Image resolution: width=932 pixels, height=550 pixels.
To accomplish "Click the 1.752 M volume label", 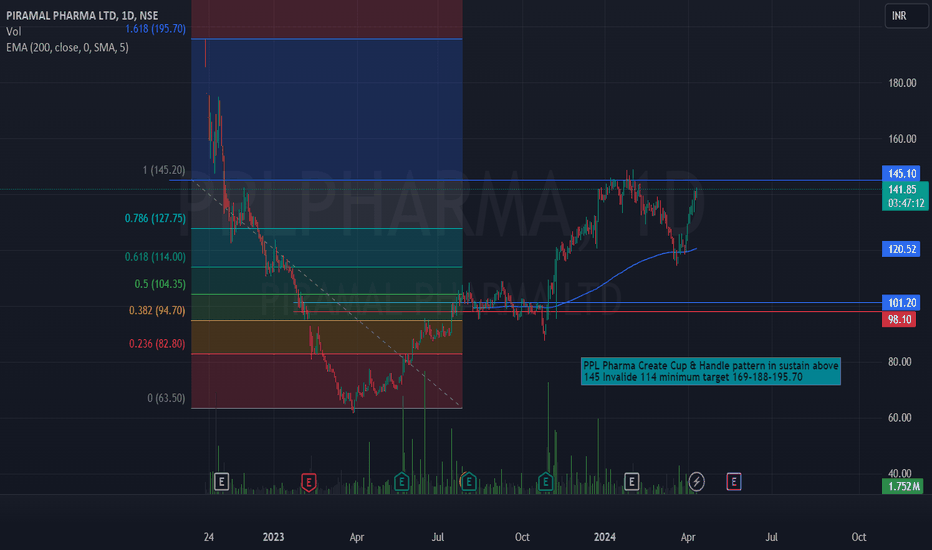I will [903, 486].
